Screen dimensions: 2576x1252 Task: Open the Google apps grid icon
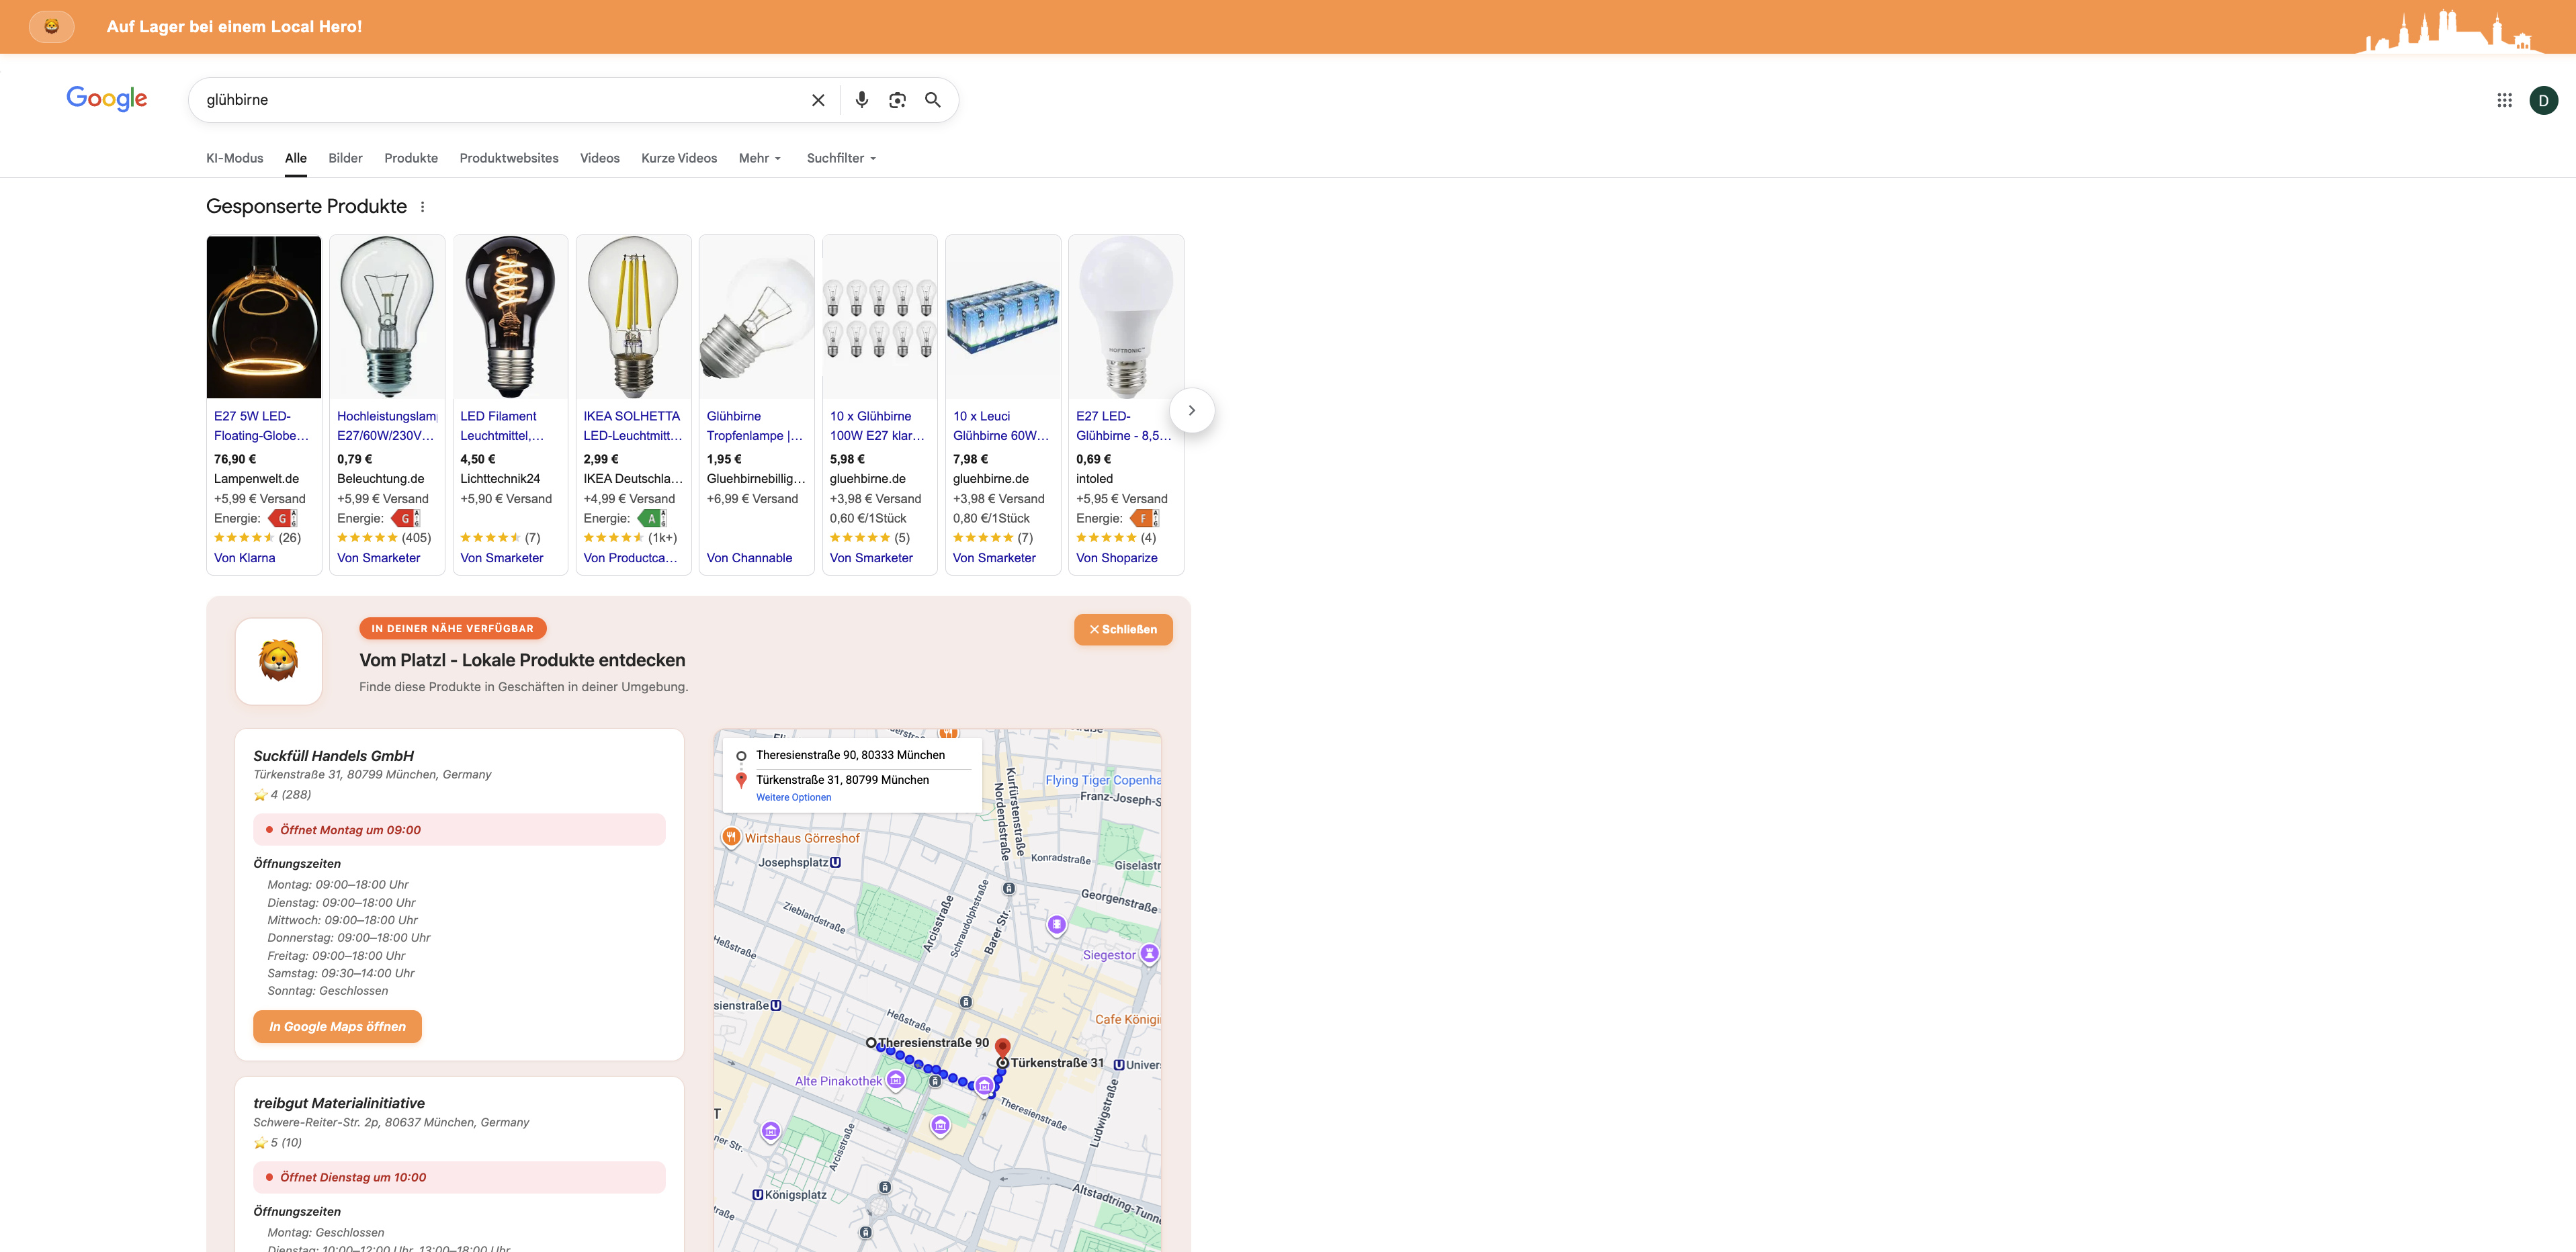coord(2504,100)
